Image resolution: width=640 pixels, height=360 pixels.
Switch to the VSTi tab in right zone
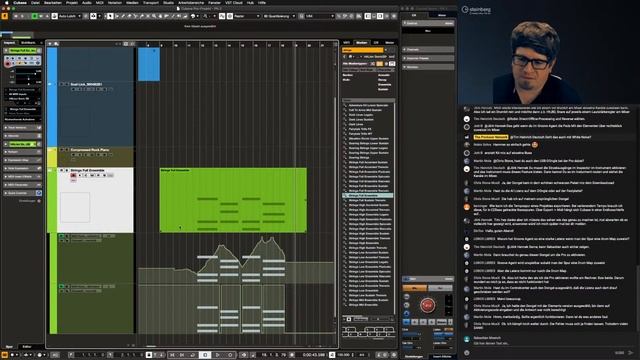tap(347, 42)
